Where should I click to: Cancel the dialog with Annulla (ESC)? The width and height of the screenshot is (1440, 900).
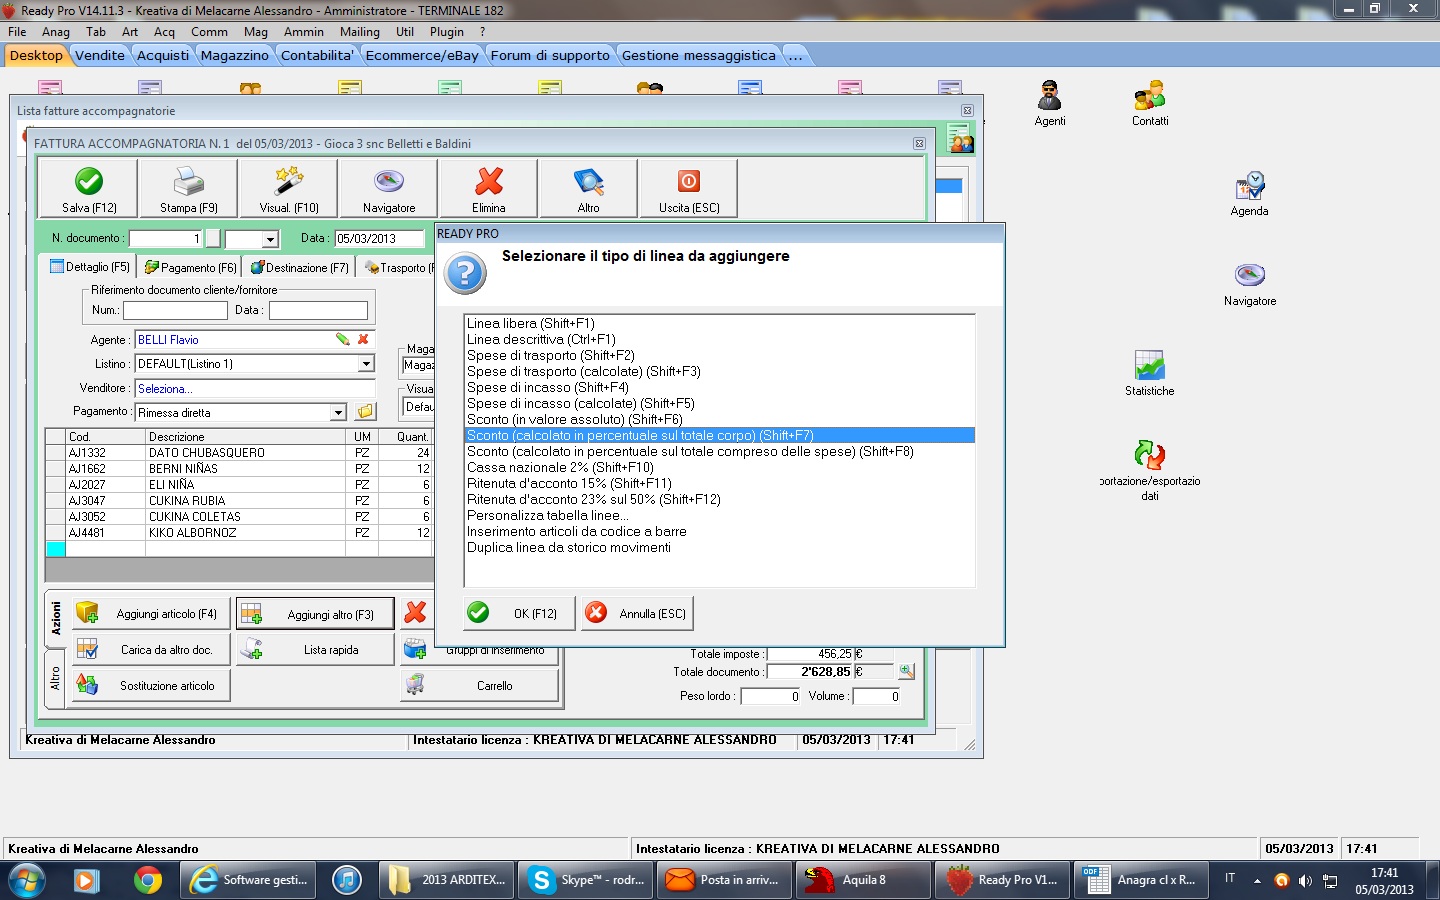(x=637, y=613)
